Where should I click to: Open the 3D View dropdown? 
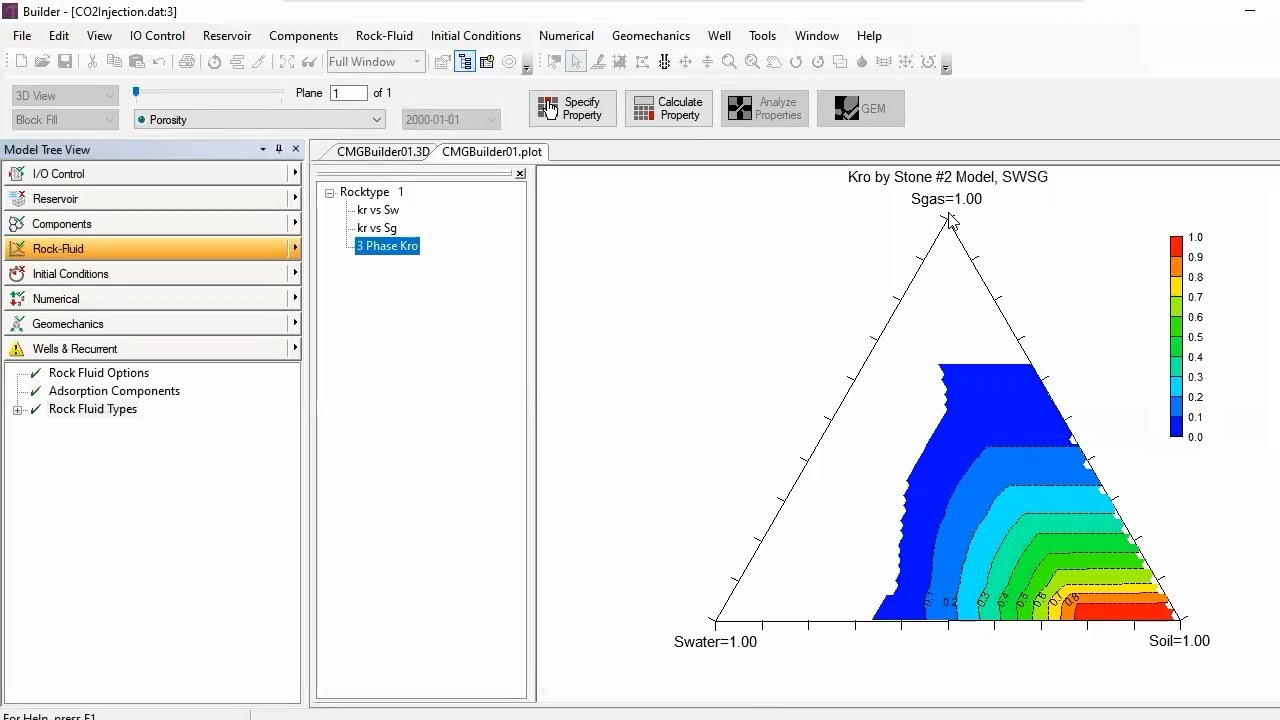coord(65,96)
